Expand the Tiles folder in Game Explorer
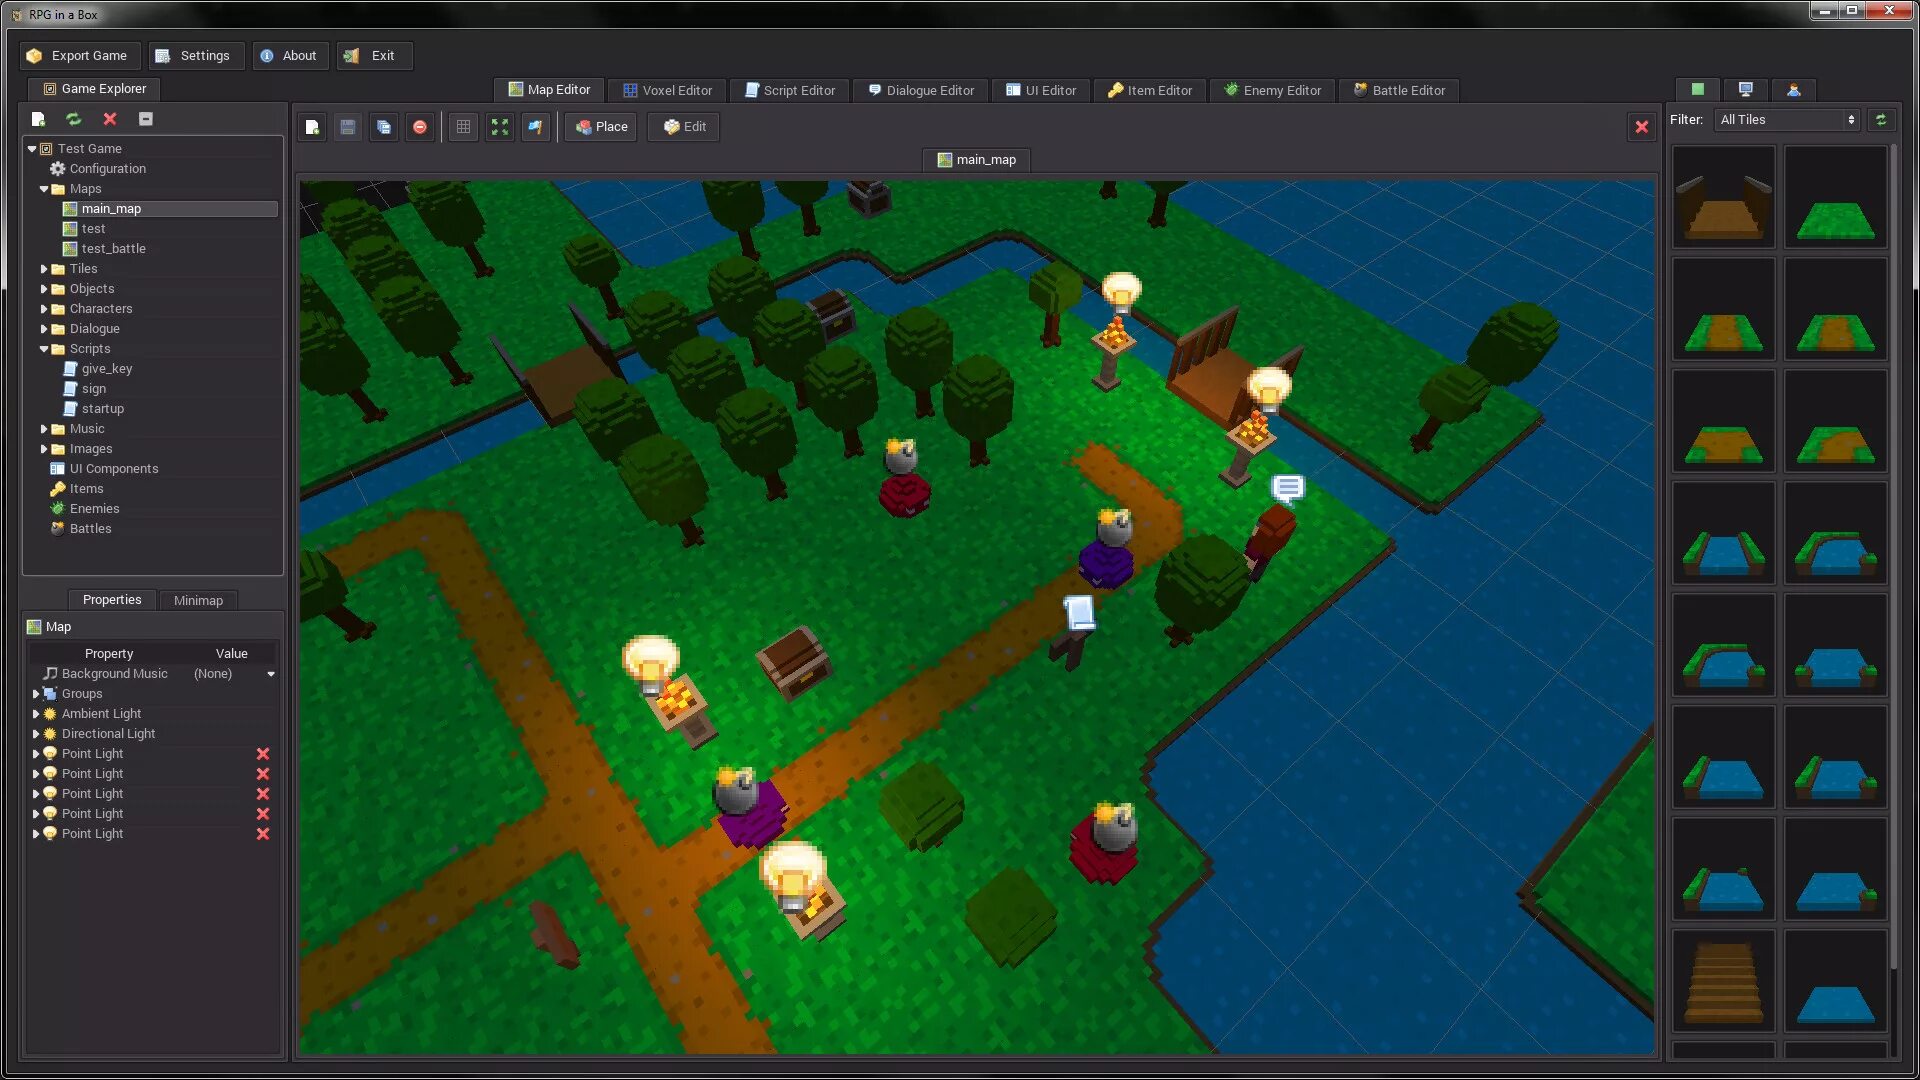1920x1080 pixels. [x=44, y=269]
